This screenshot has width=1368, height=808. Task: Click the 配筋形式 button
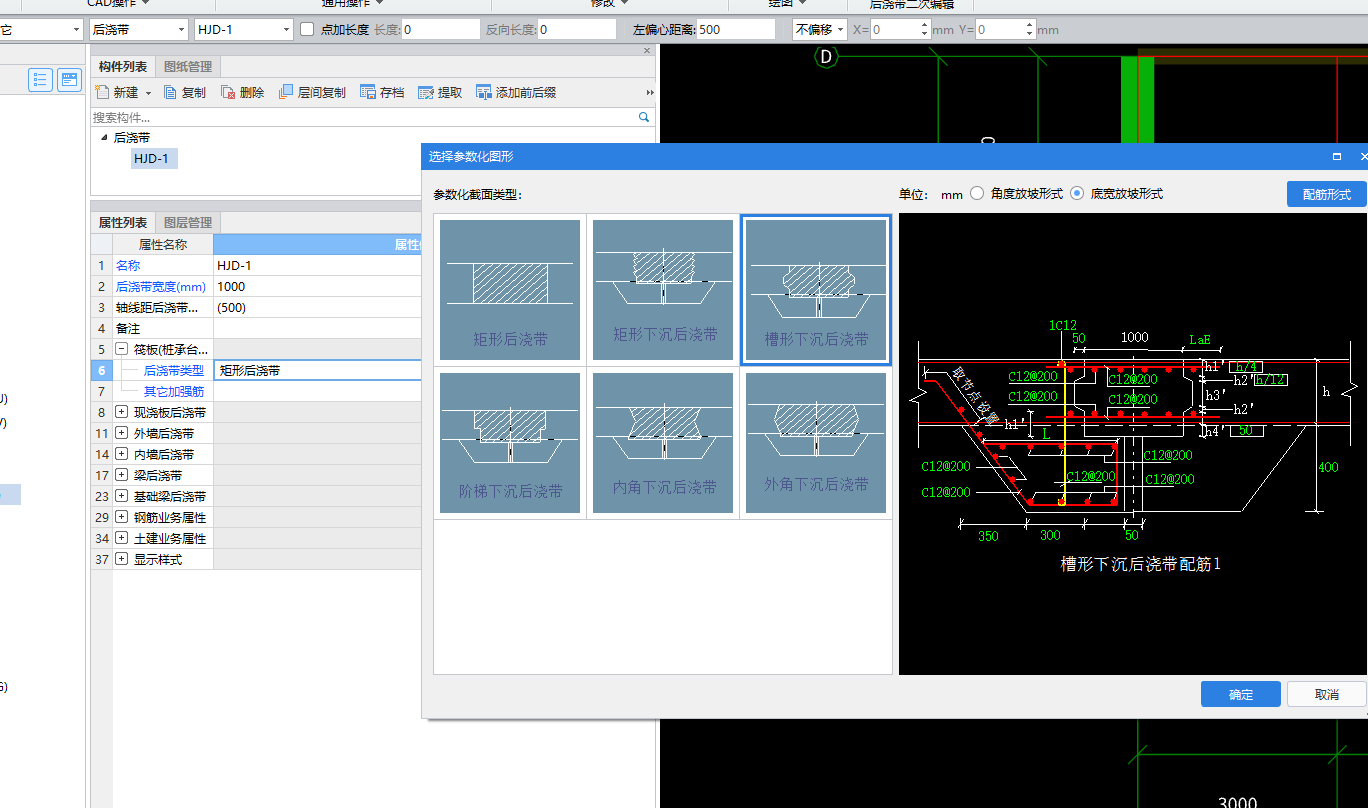point(1326,194)
